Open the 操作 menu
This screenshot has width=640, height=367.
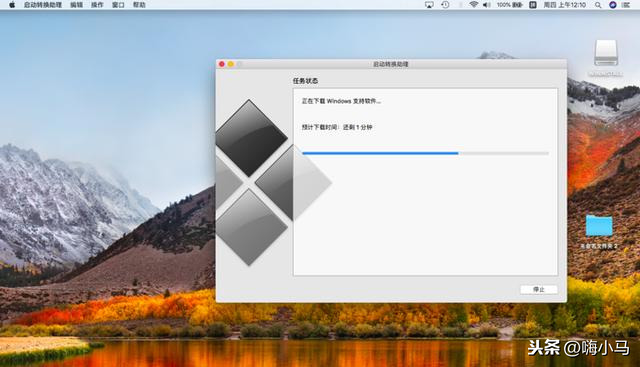pos(97,5)
